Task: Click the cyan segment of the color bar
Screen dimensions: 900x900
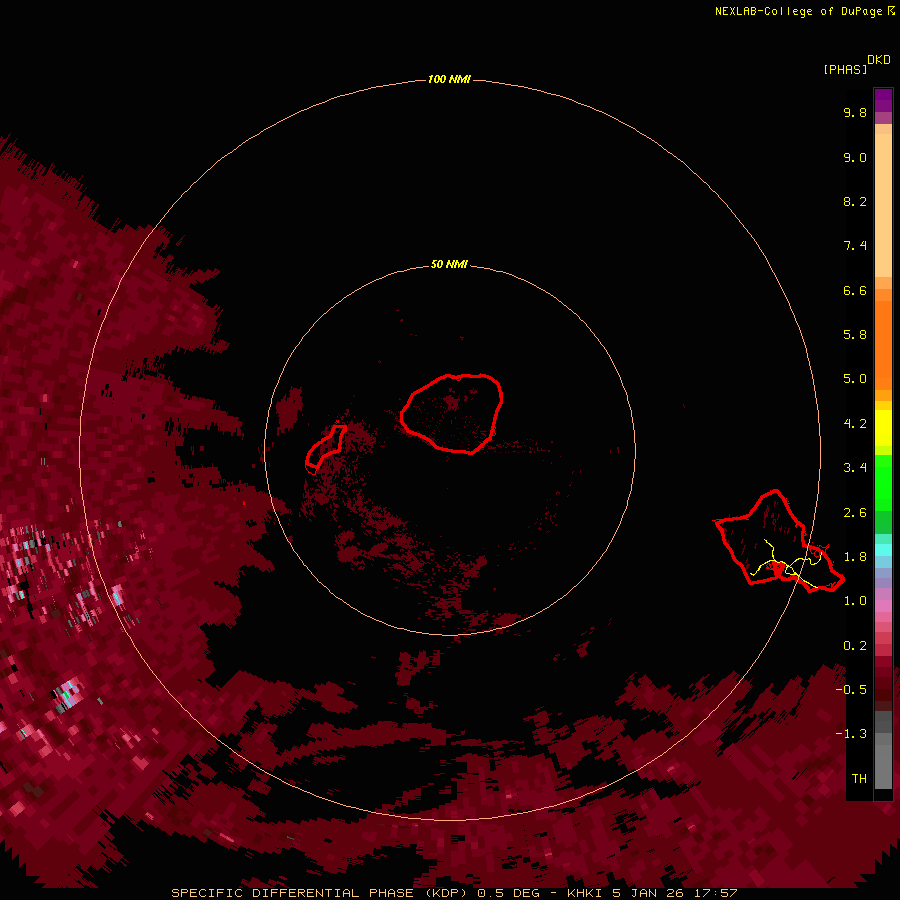Action: (883, 549)
